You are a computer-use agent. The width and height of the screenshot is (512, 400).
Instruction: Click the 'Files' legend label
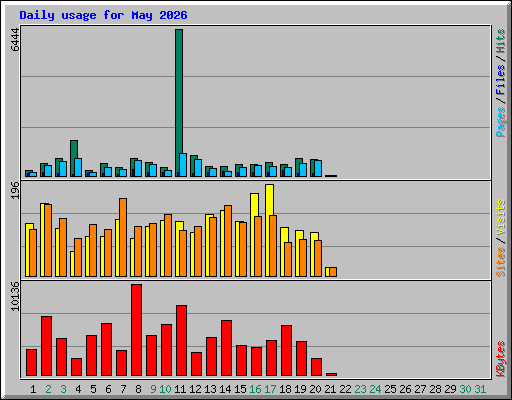[500, 80]
